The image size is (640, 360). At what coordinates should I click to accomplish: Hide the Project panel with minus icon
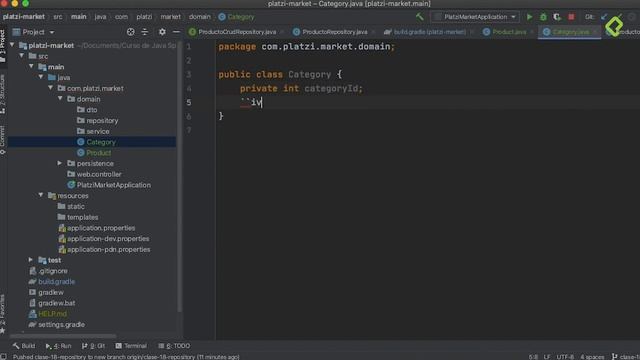tap(176, 32)
